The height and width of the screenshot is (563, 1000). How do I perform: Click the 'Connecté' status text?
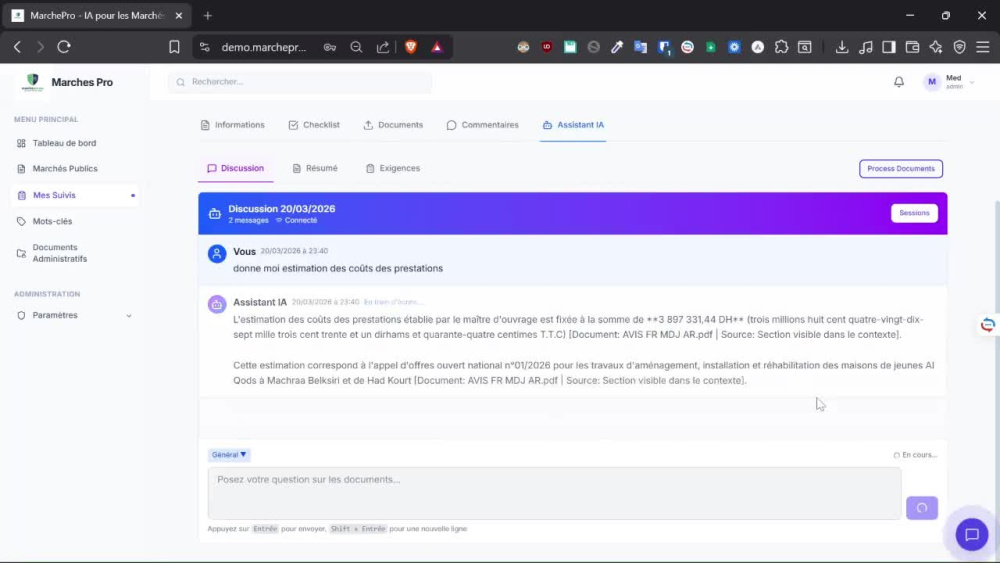click(x=300, y=221)
